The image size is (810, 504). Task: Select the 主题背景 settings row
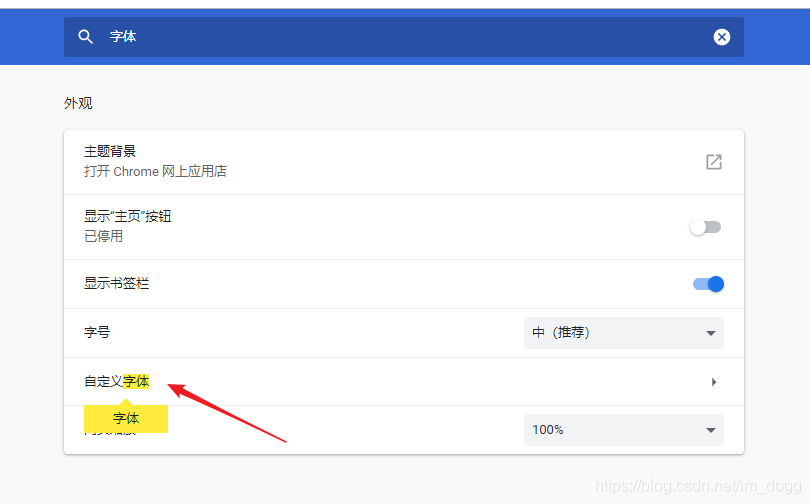400,162
